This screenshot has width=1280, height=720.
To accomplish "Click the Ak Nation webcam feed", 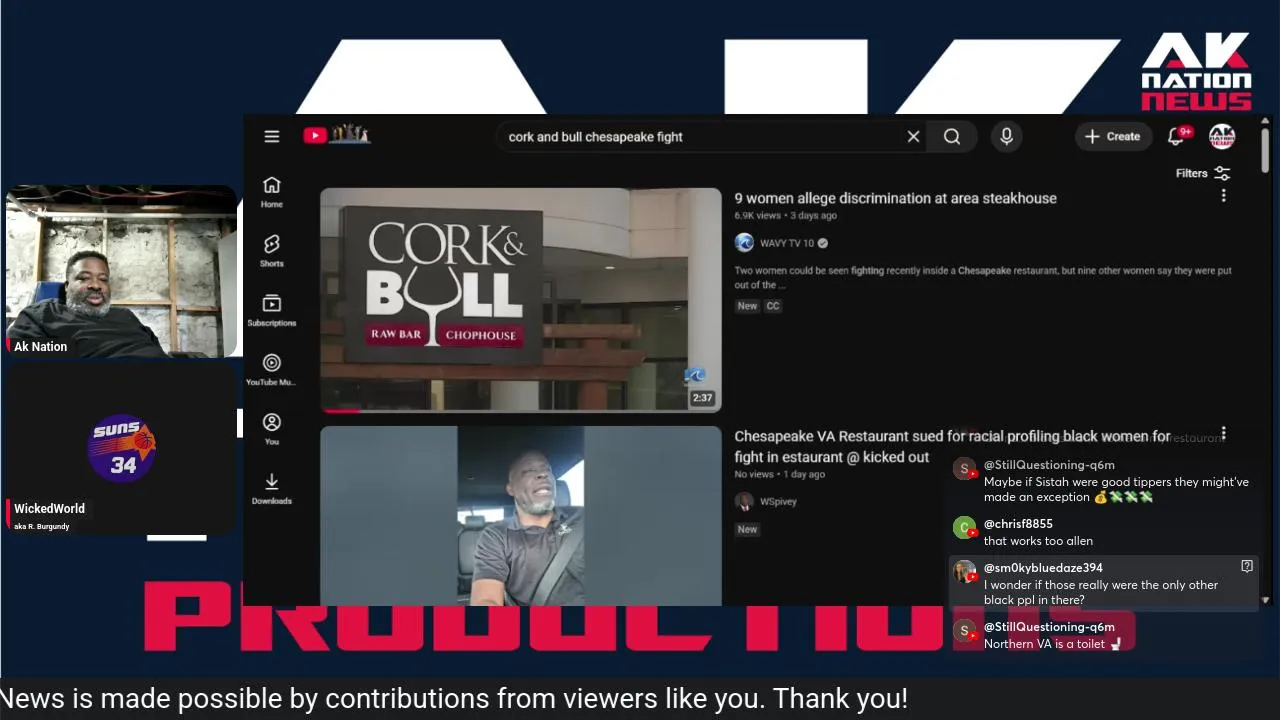I will point(122,271).
